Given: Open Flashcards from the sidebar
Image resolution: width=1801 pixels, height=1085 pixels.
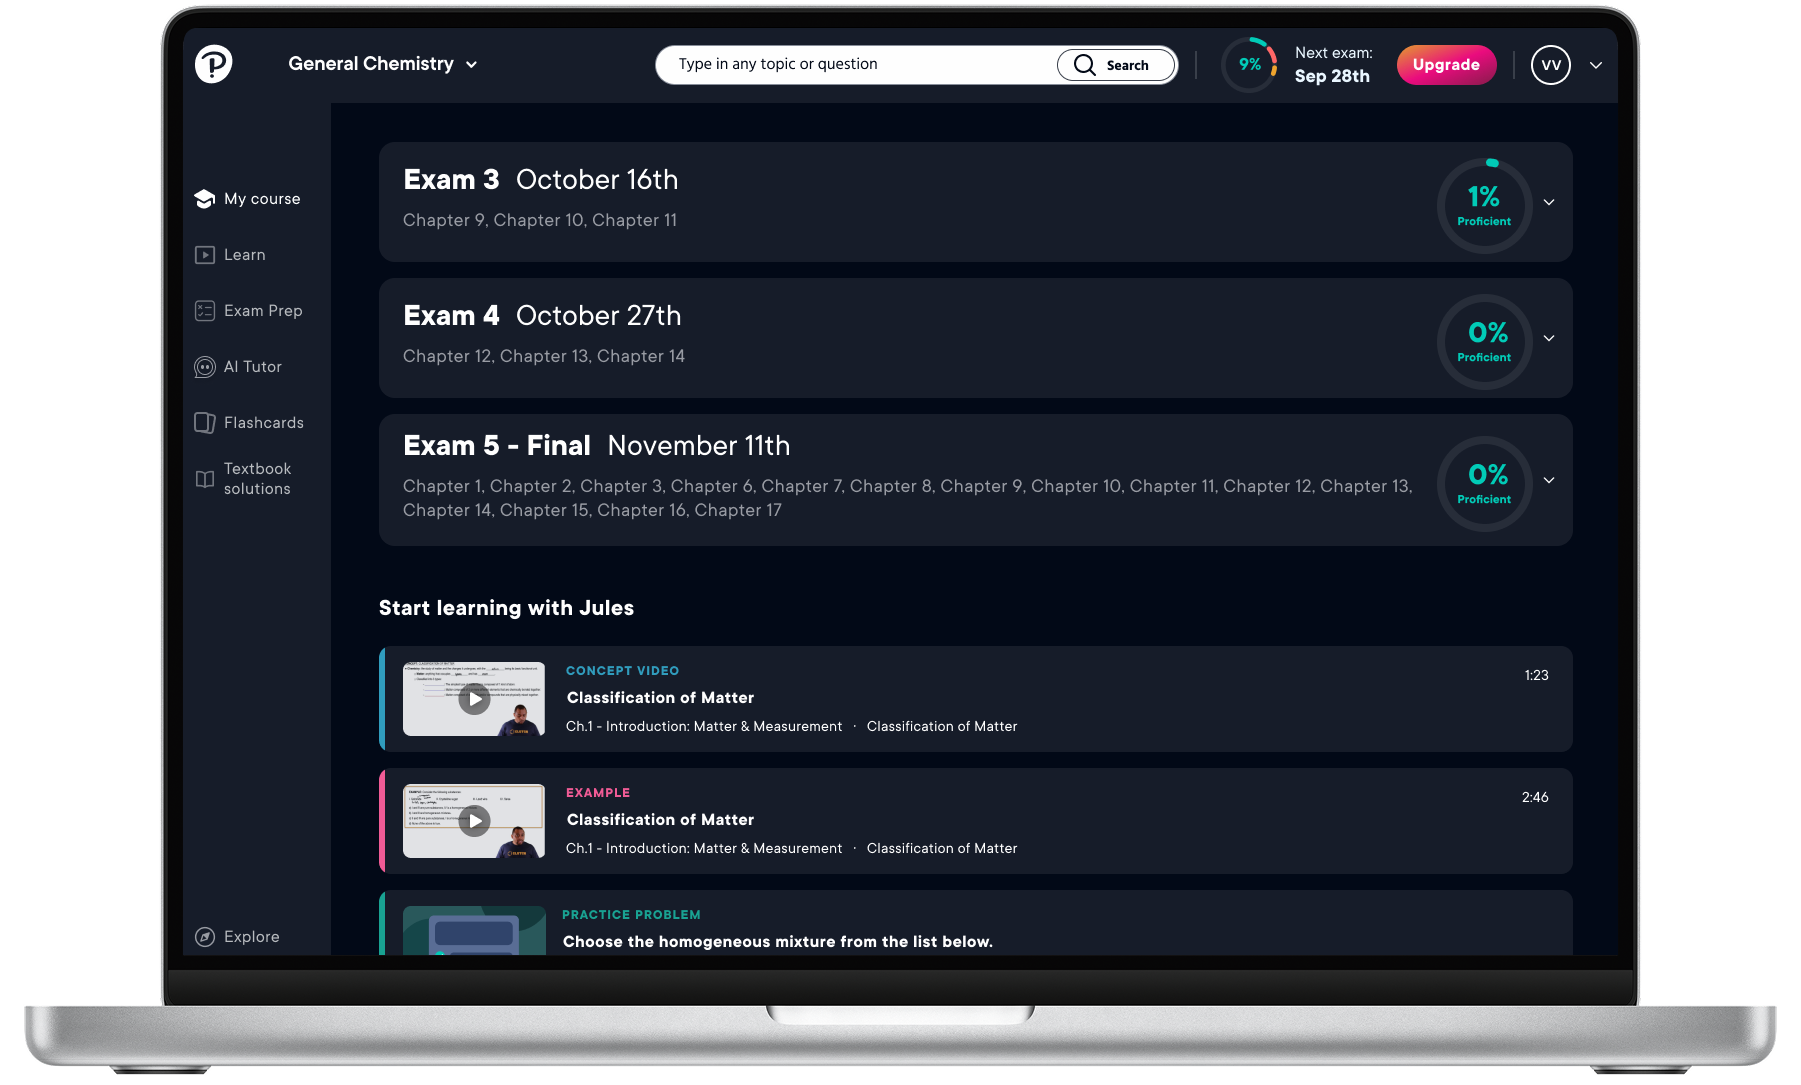Looking at the screenshot, I should point(249,423).
